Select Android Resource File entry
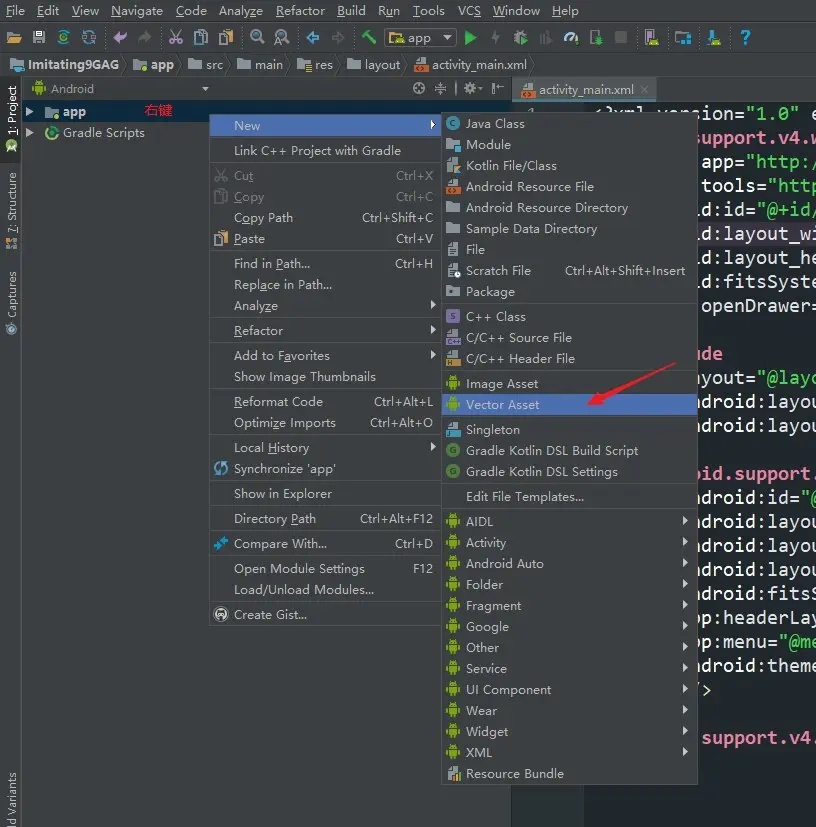Image resolution: width=816 pixels, height=827 pixels. [569, 187]
